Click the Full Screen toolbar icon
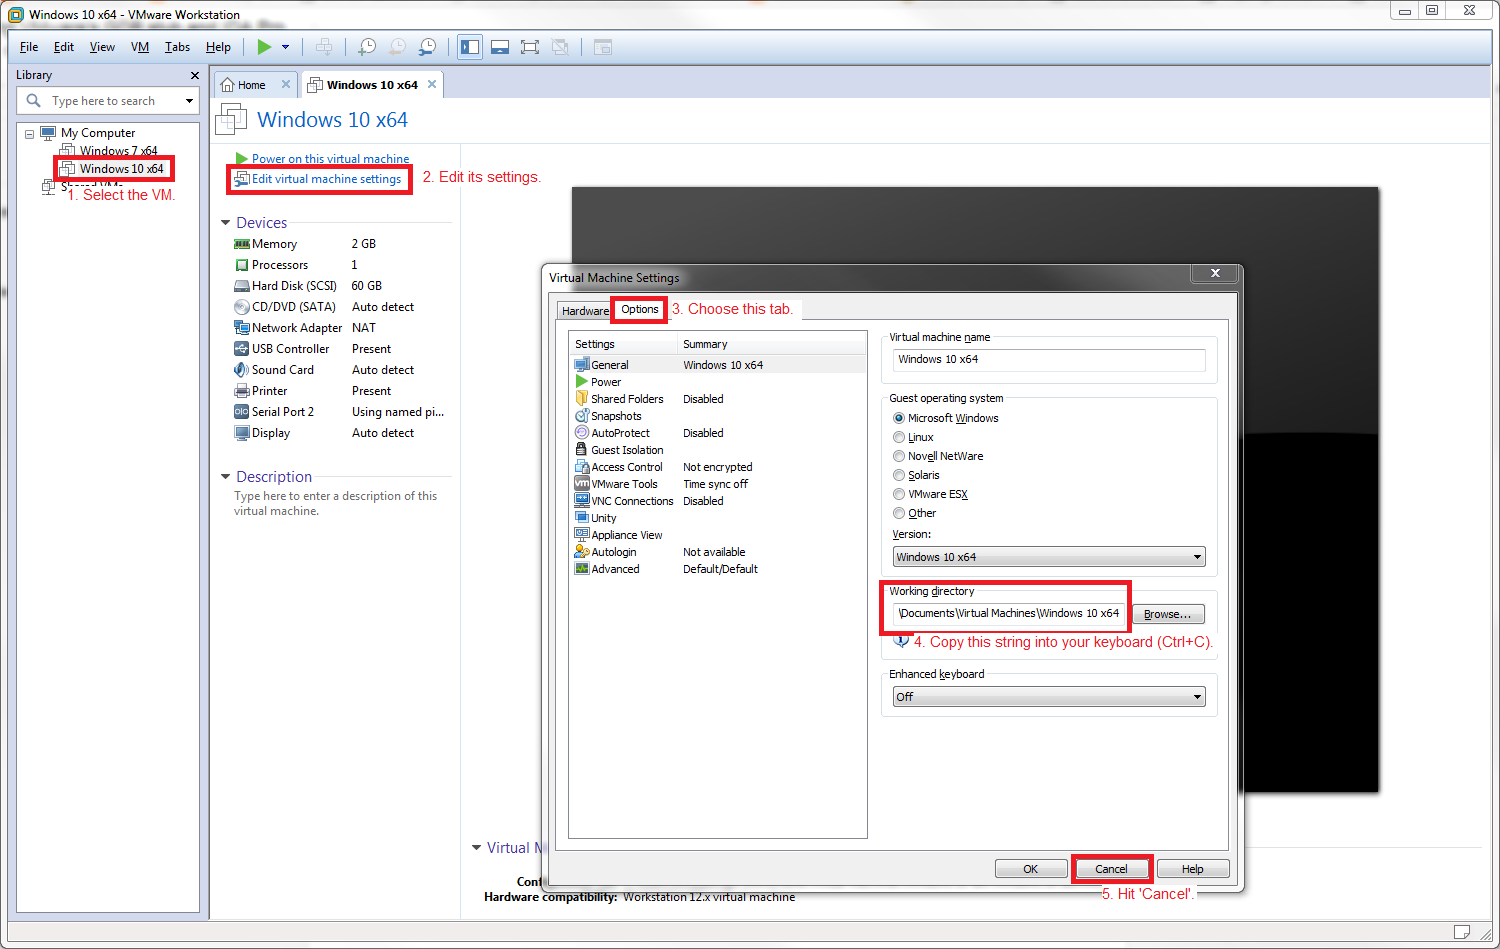 (x=530, y=47)
